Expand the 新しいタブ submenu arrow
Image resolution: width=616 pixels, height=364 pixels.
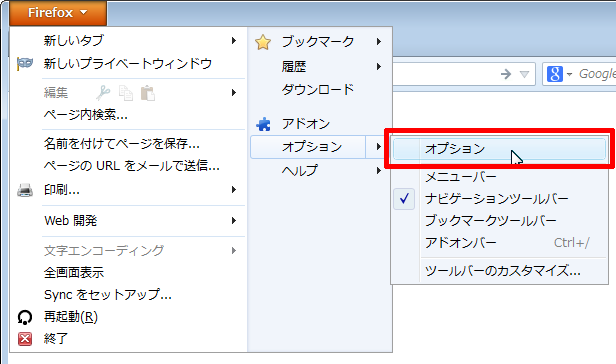pos(234,40)
